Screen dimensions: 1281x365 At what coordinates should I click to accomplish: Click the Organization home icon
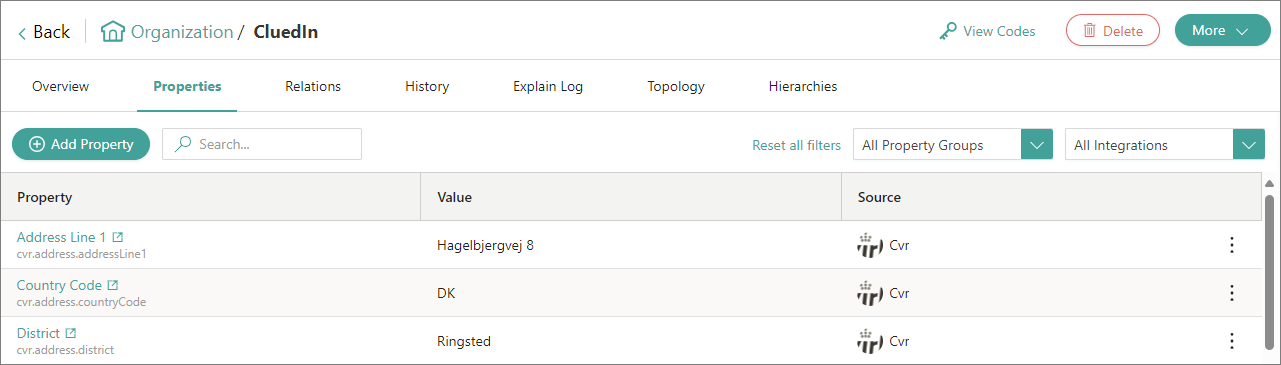click(113, 31)
